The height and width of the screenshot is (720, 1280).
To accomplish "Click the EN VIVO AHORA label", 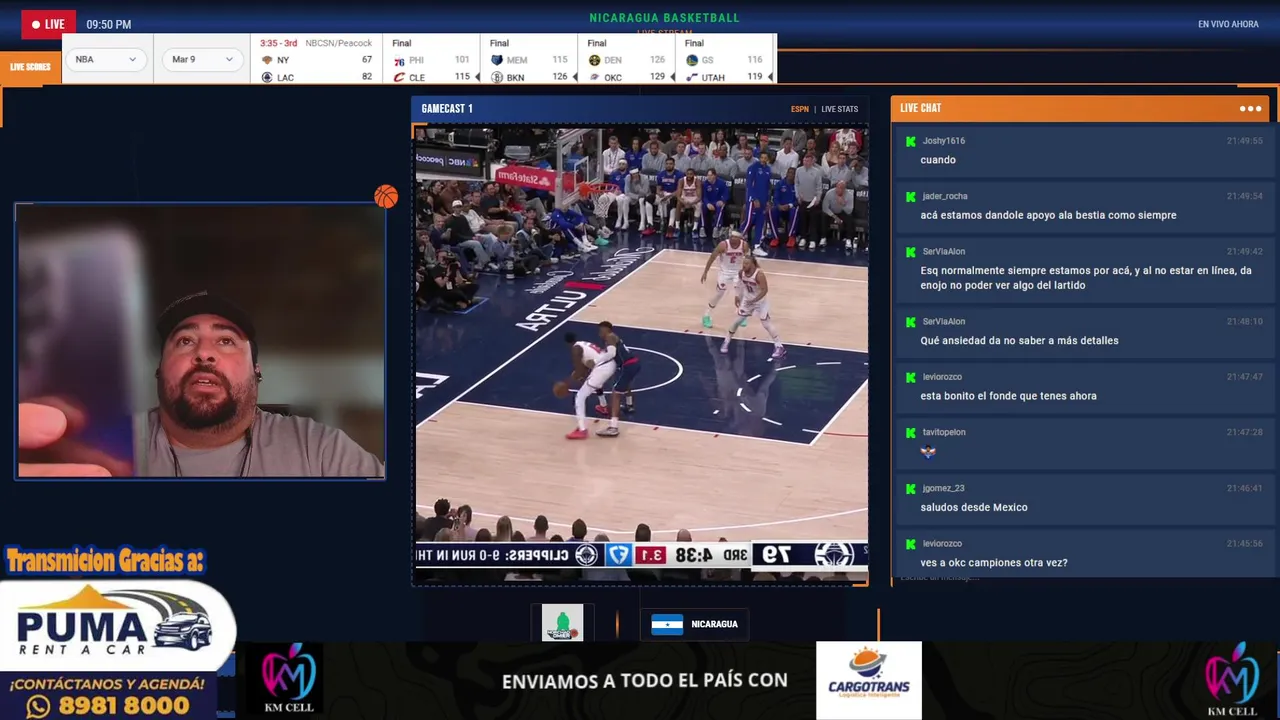I will (x=1228, y=24).
